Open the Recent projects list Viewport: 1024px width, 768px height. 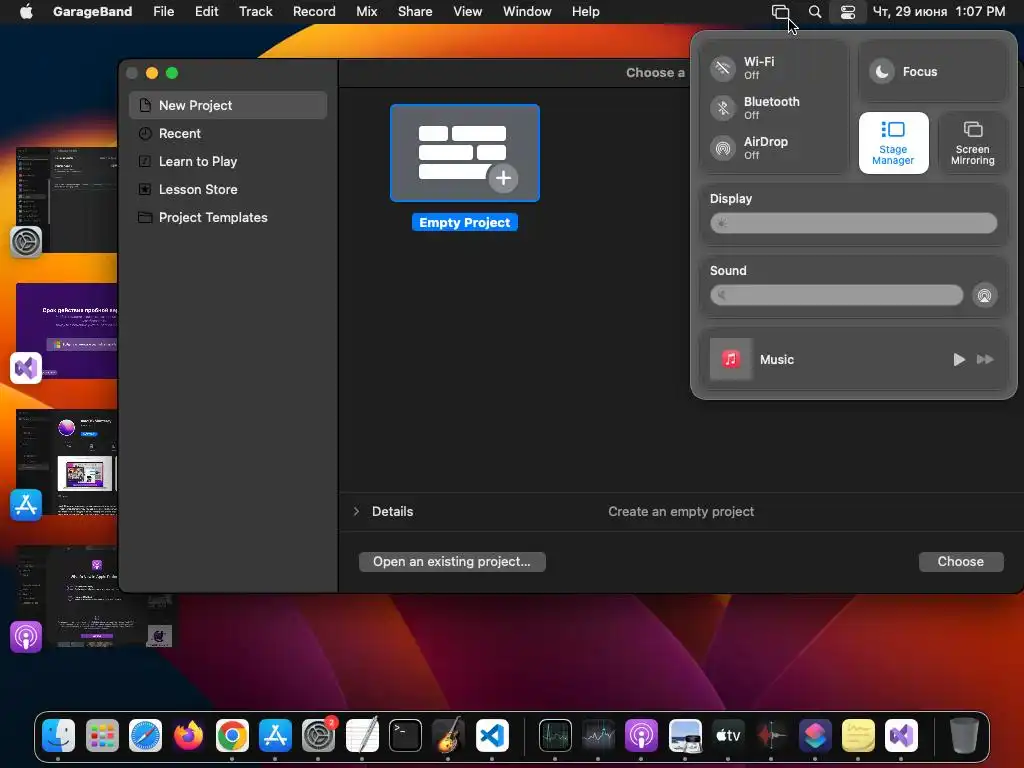[x=228, y=133]
